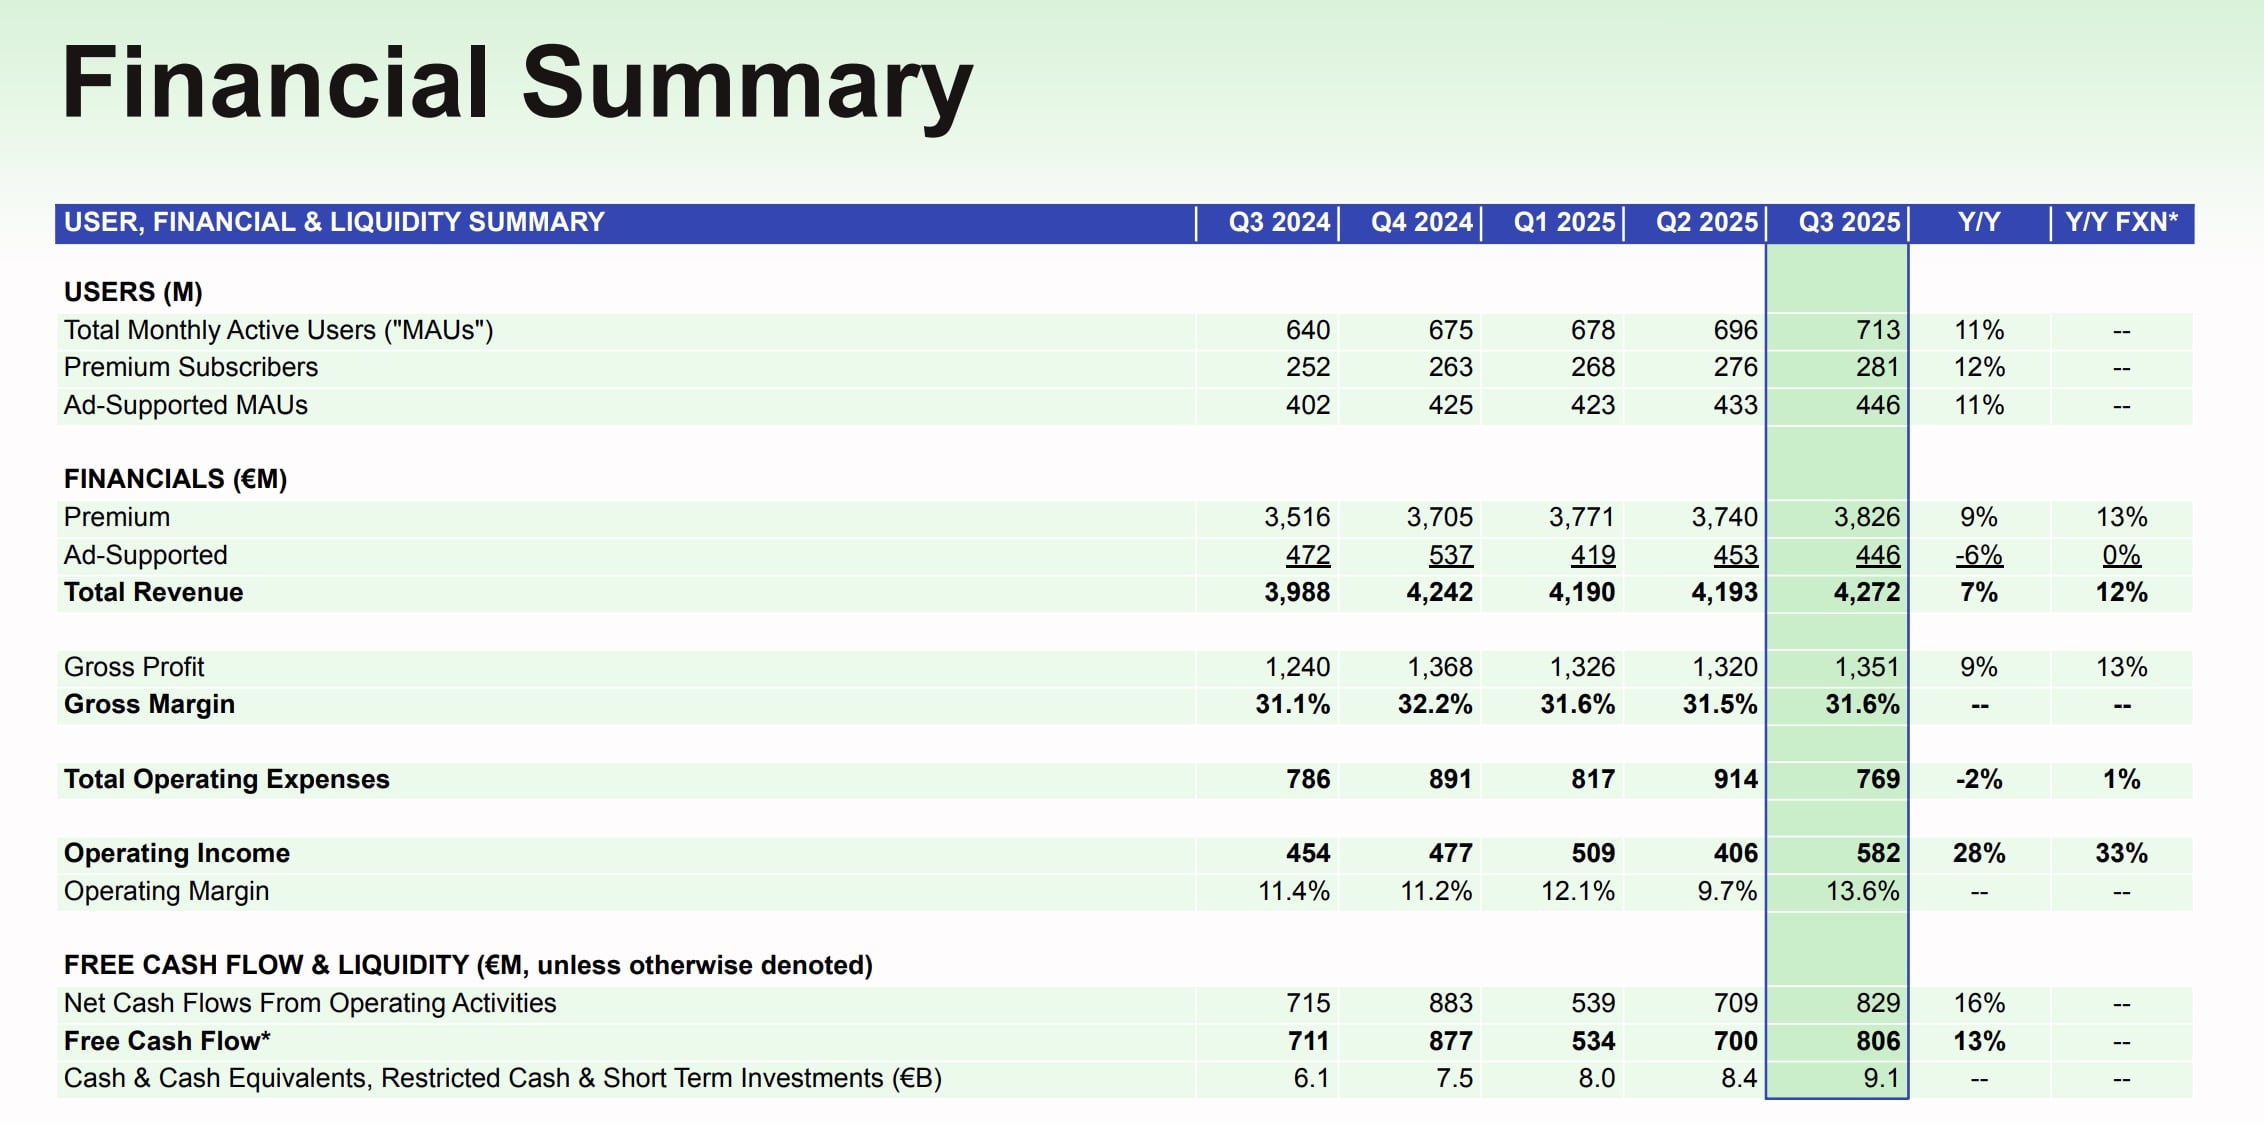
Task: Select the Premium Subscribers row label
Action: click(190, 367)
